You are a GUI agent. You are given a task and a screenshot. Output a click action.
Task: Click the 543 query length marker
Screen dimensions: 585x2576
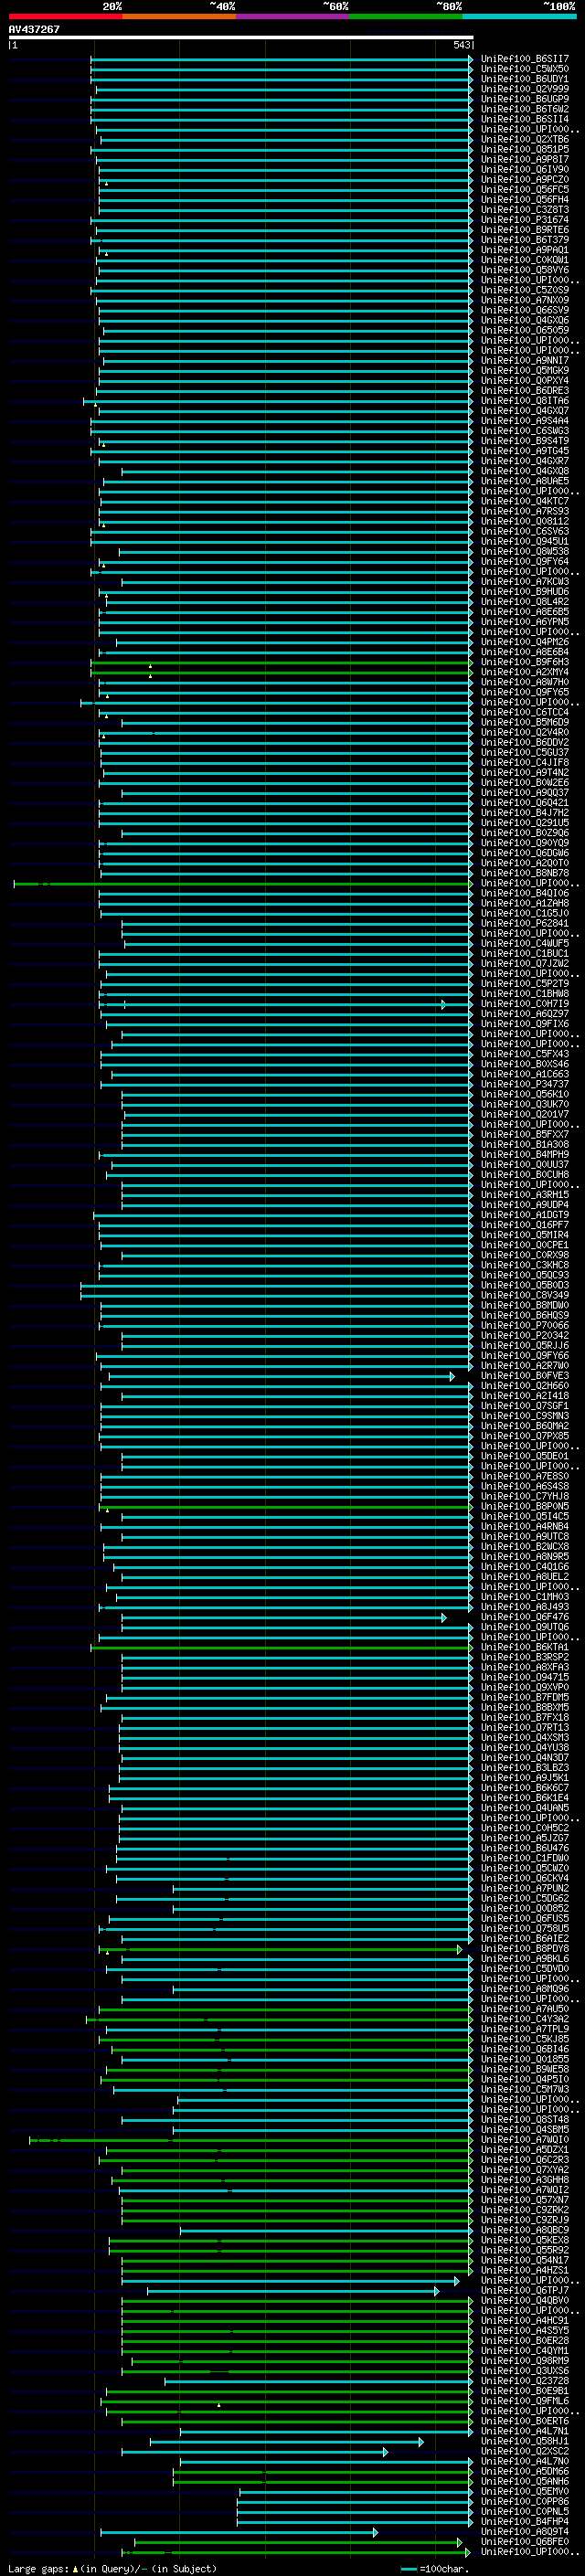(x=461, y=45)
